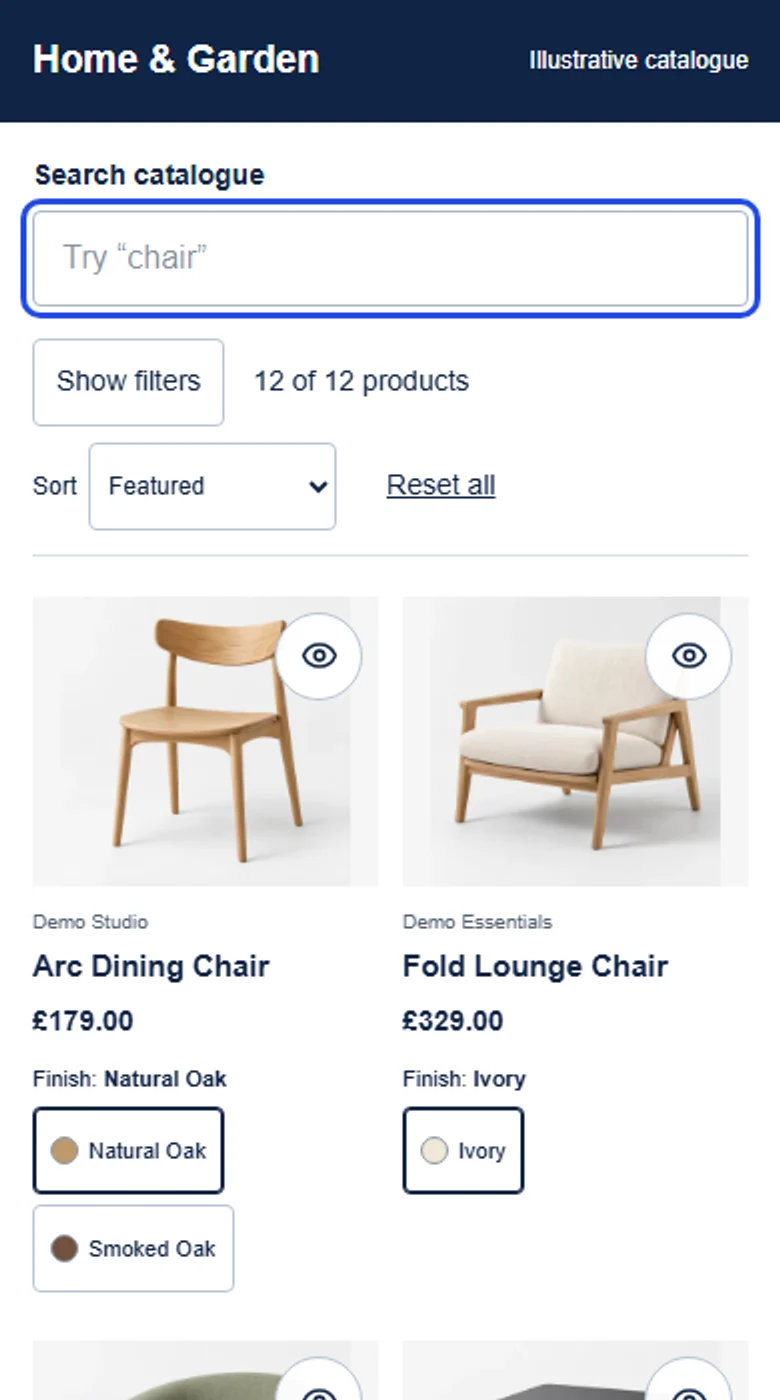Open Arc Dining Chair product image
This screenshot has height=1400, width=780.
(x=205, y=742)
